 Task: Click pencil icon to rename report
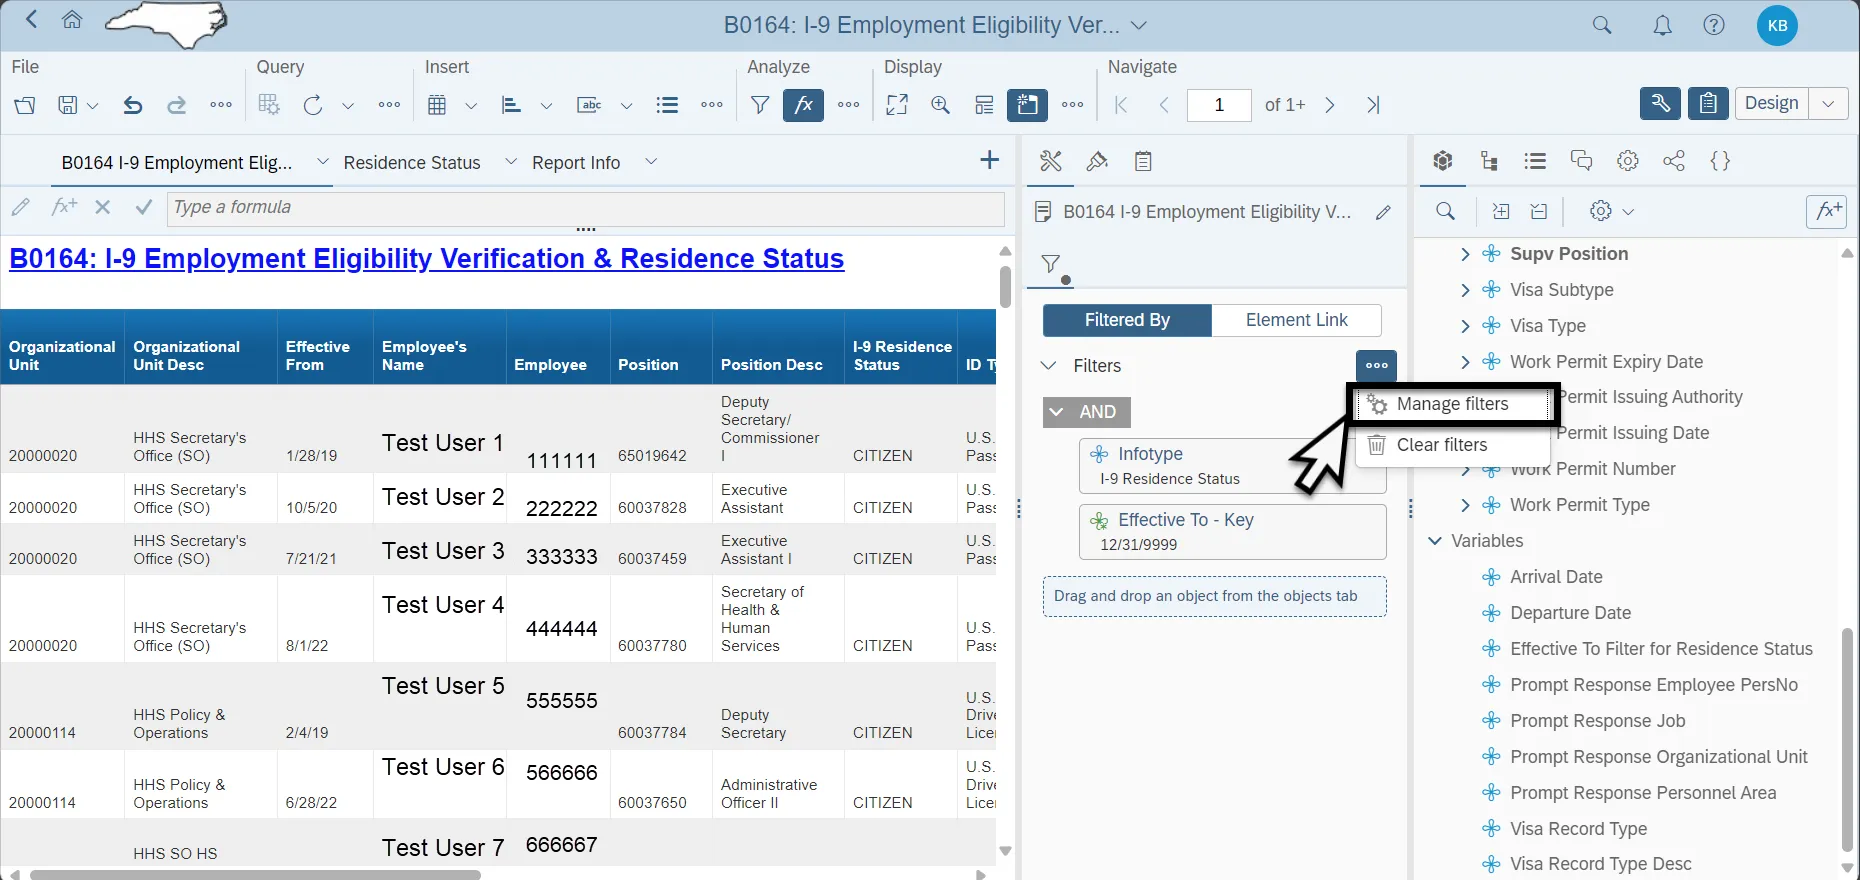click(x=1383, y=212)
